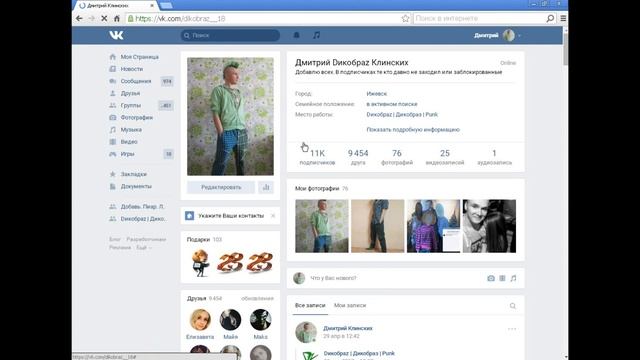This screenshot has width=640, height=360.
Task: Click the browser forward arrow
Action: [91, 18]
